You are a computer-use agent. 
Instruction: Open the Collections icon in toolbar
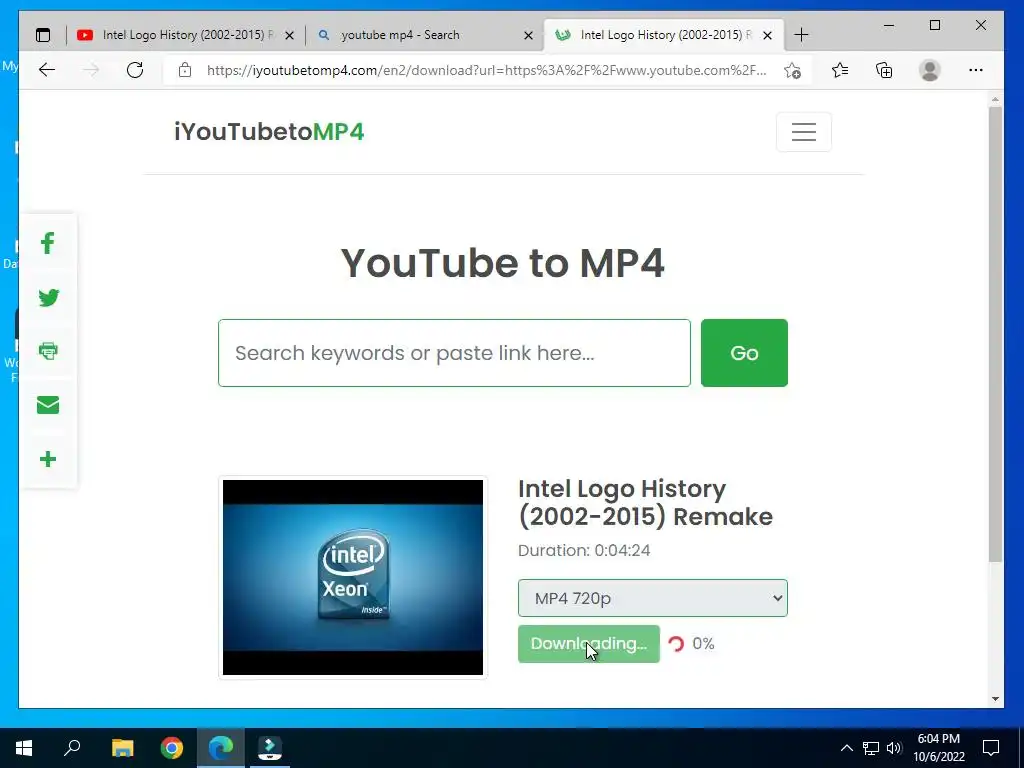point(884,70)
